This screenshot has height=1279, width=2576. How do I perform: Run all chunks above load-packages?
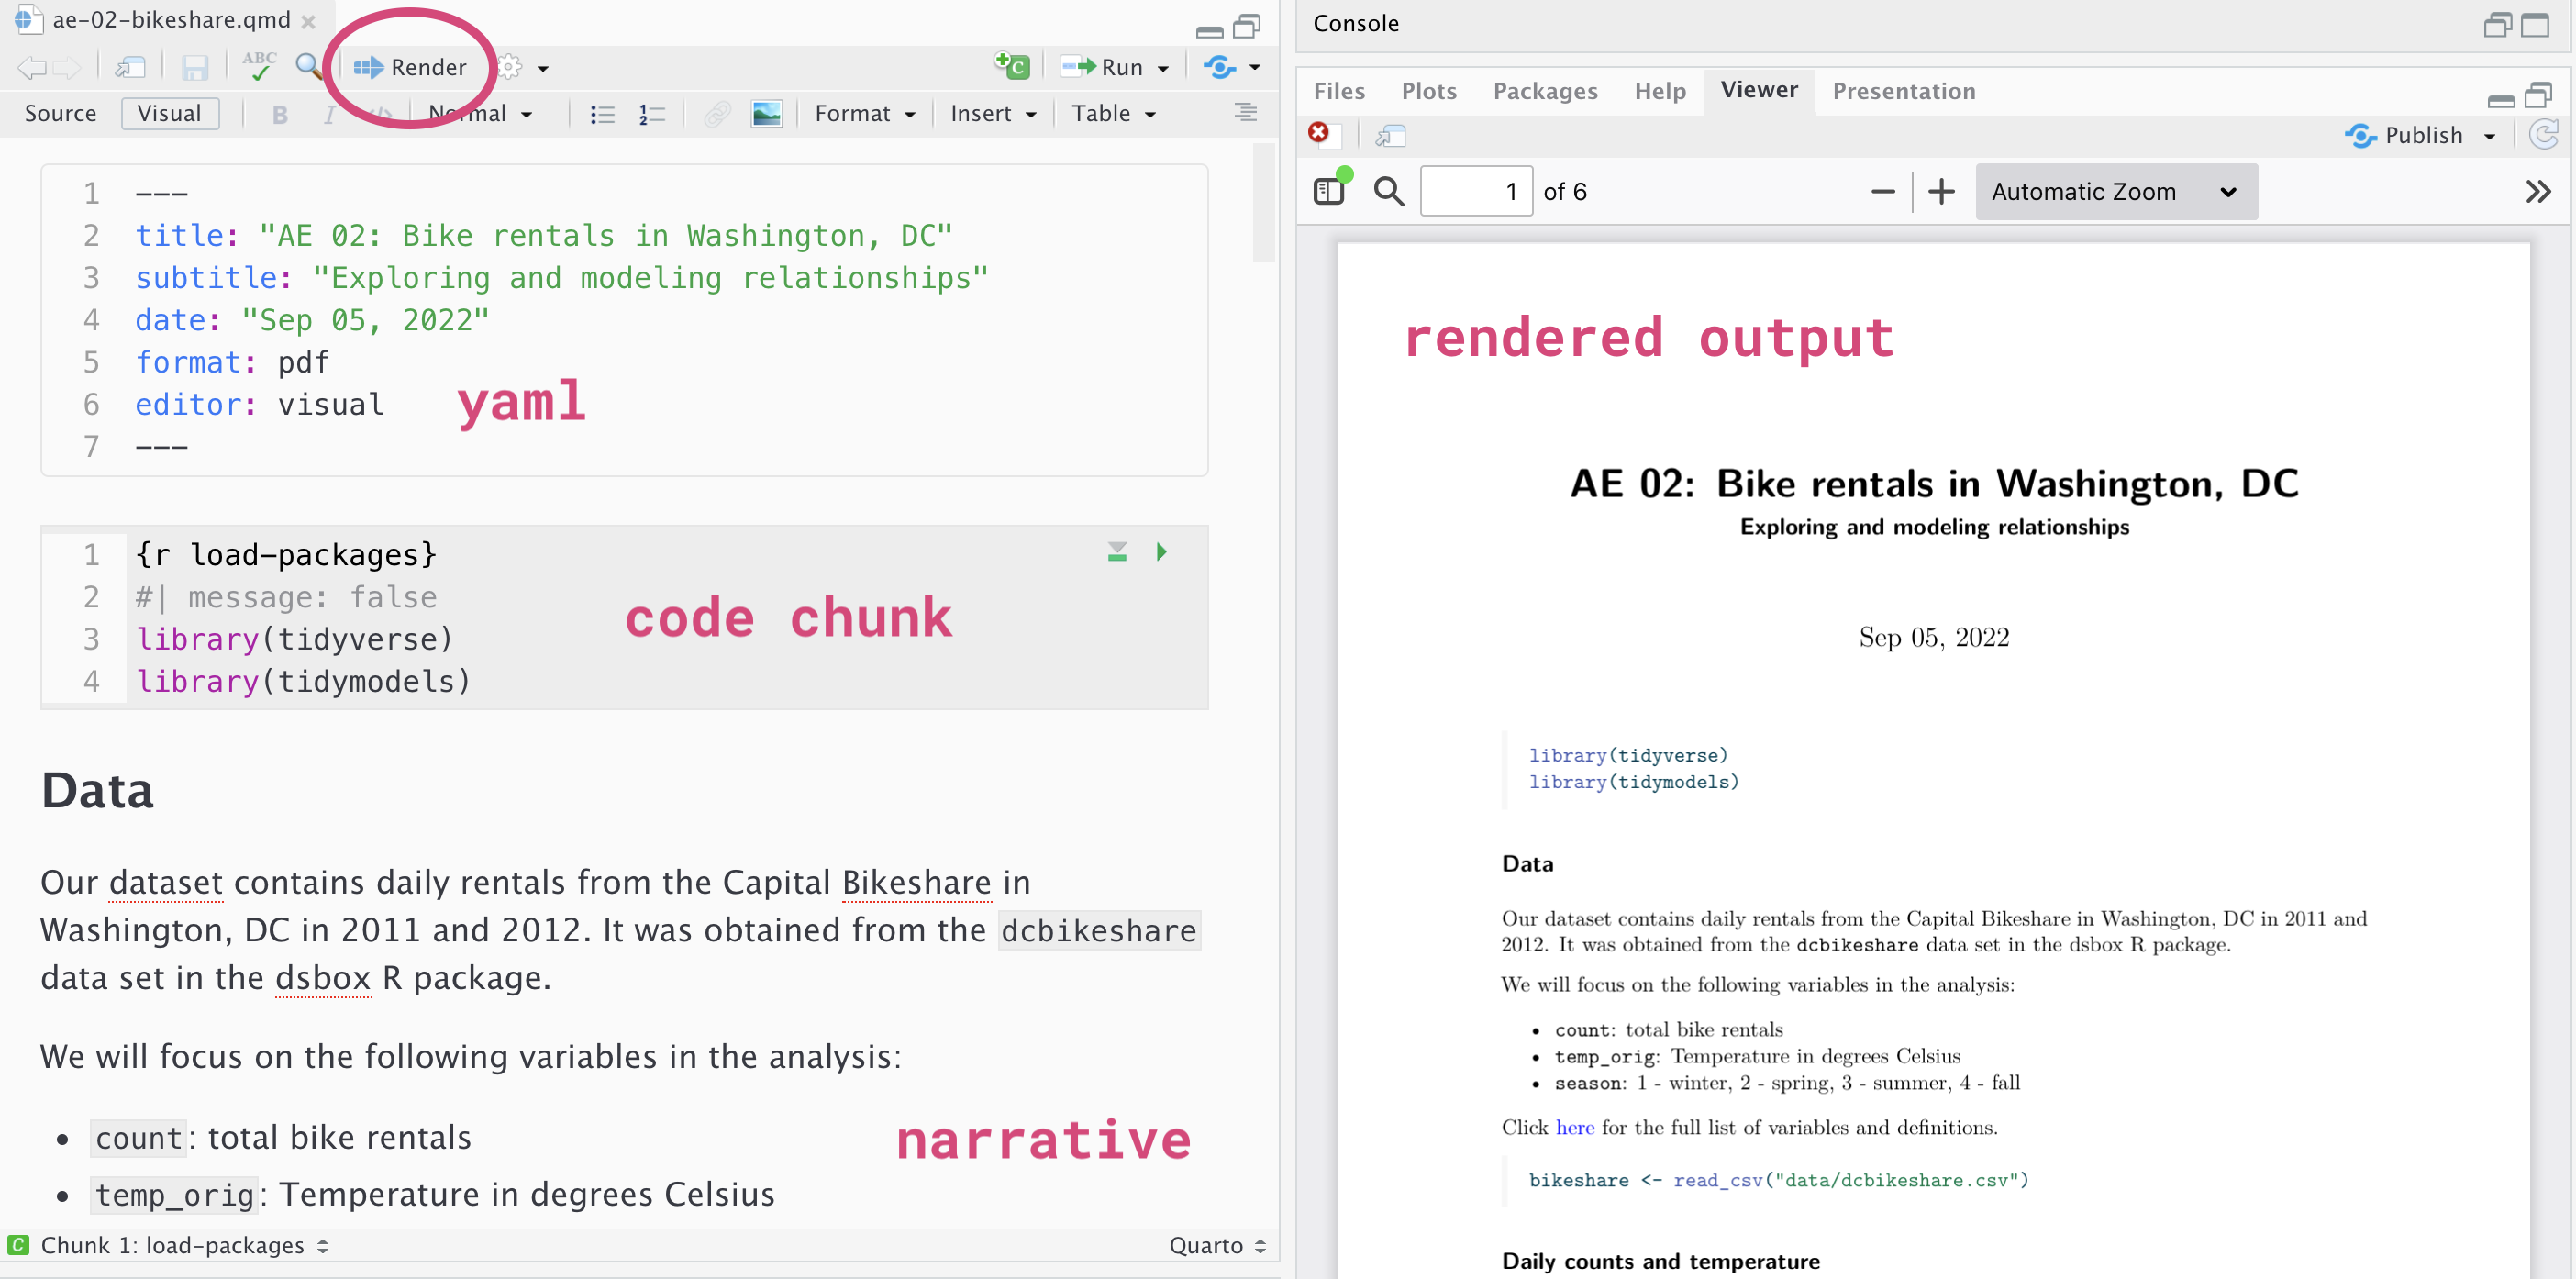[x=1117, y=551]
